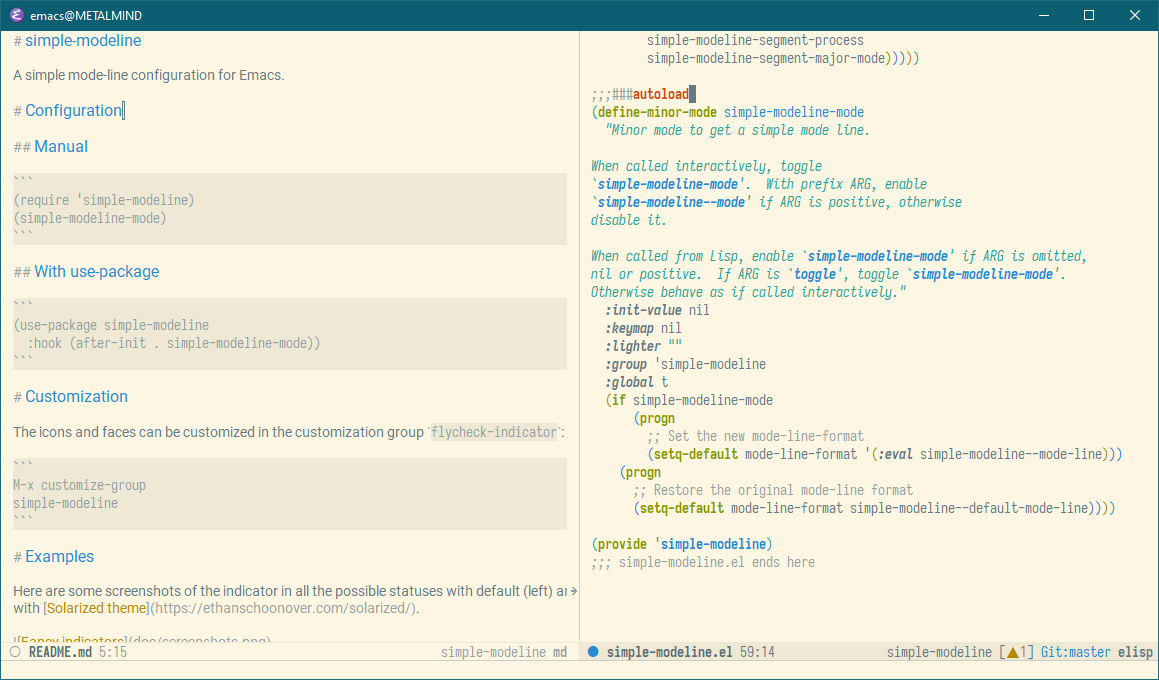Click the :lighter keyword line
Image resolution: width=1159 pixels, height=680 pixels.
[x=643, y=346]
